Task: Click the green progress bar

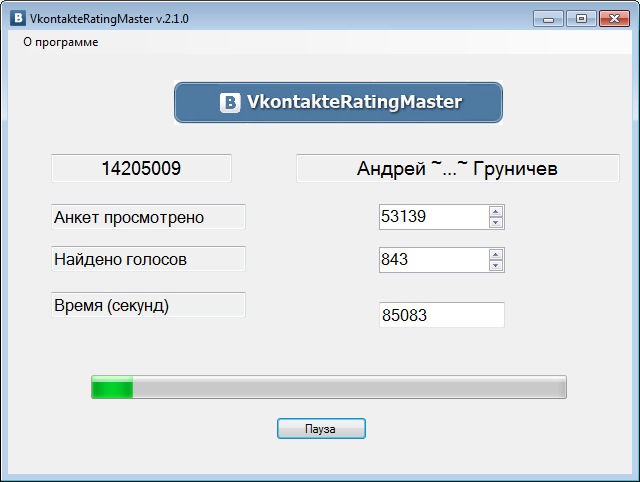Action: pyautogui.click(x=329, y=387)
